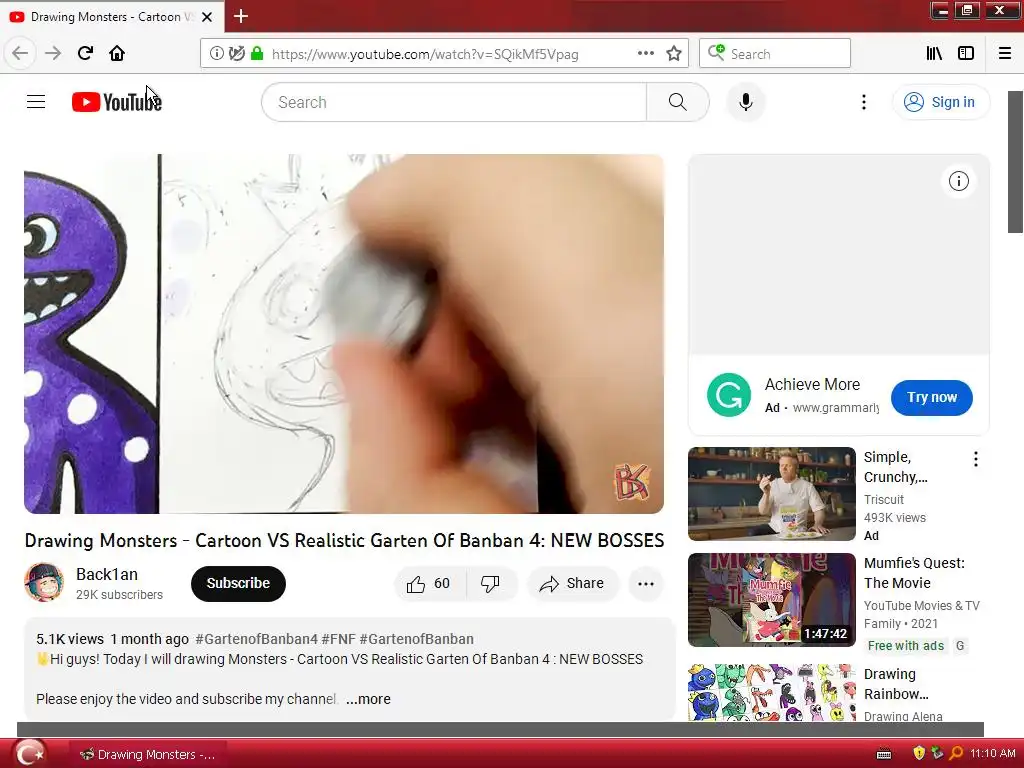Click the channel watermark logo on video
The height and width of the screenshot is (768, 1024).
[x=632, y=482]
